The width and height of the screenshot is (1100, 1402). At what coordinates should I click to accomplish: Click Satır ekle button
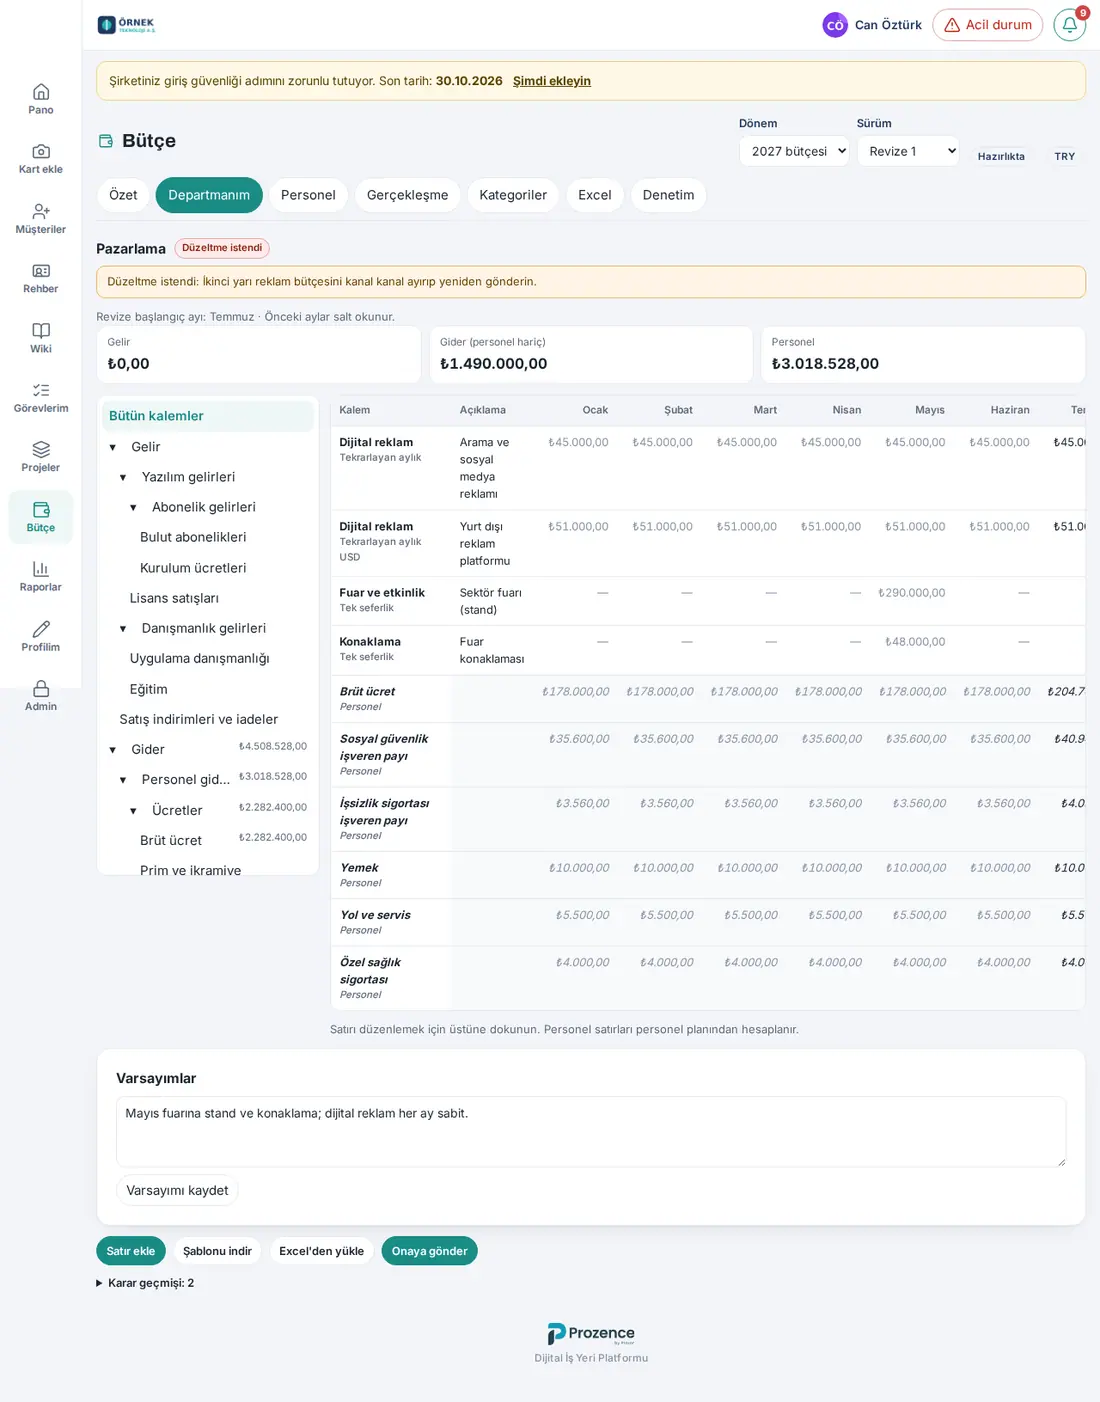pos(131,1251)
